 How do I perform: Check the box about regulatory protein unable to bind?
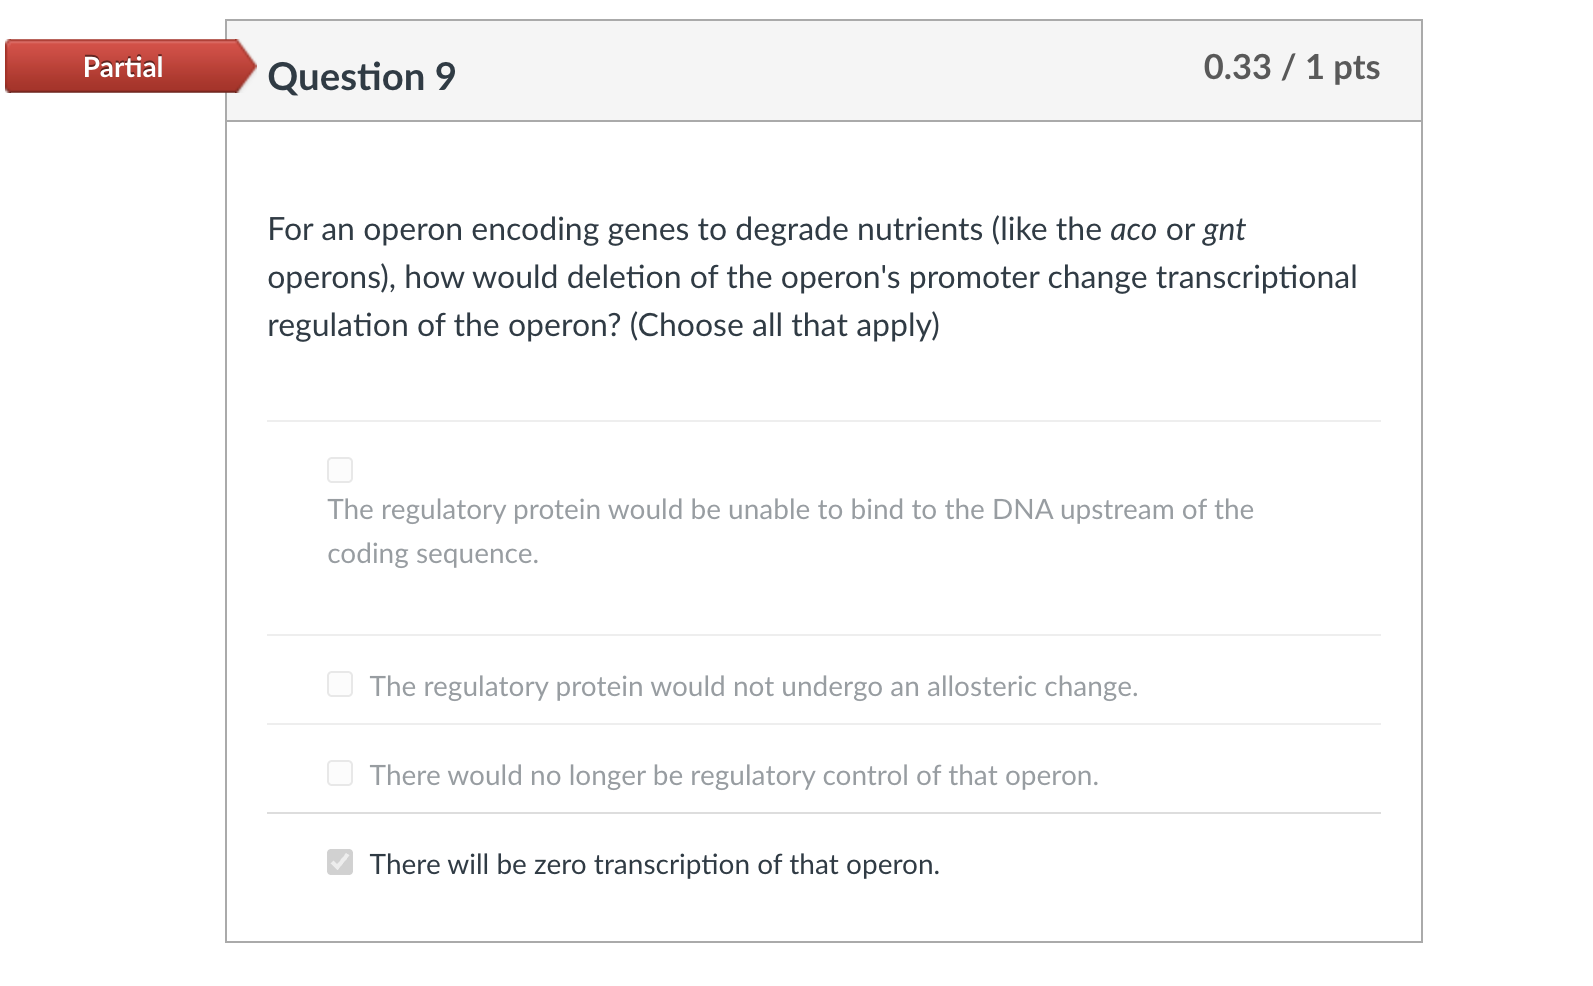340,469
